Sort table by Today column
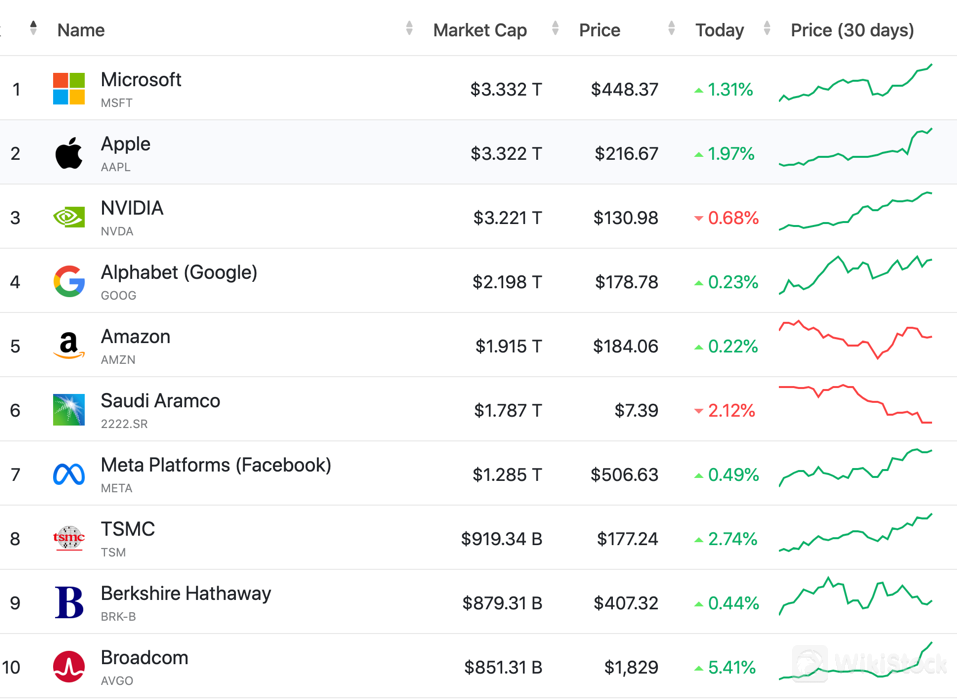Image resolution: width=957 pixels, height=699 pixels. point(719,30)
